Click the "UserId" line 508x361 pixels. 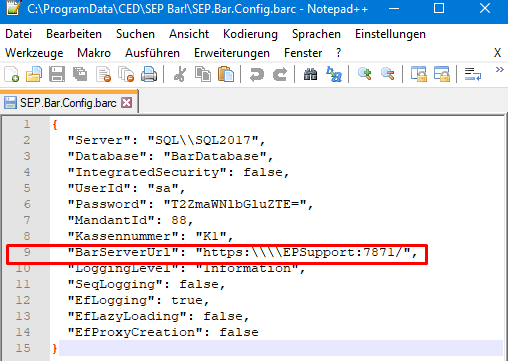pyautogui.click(x=126, y=188)
